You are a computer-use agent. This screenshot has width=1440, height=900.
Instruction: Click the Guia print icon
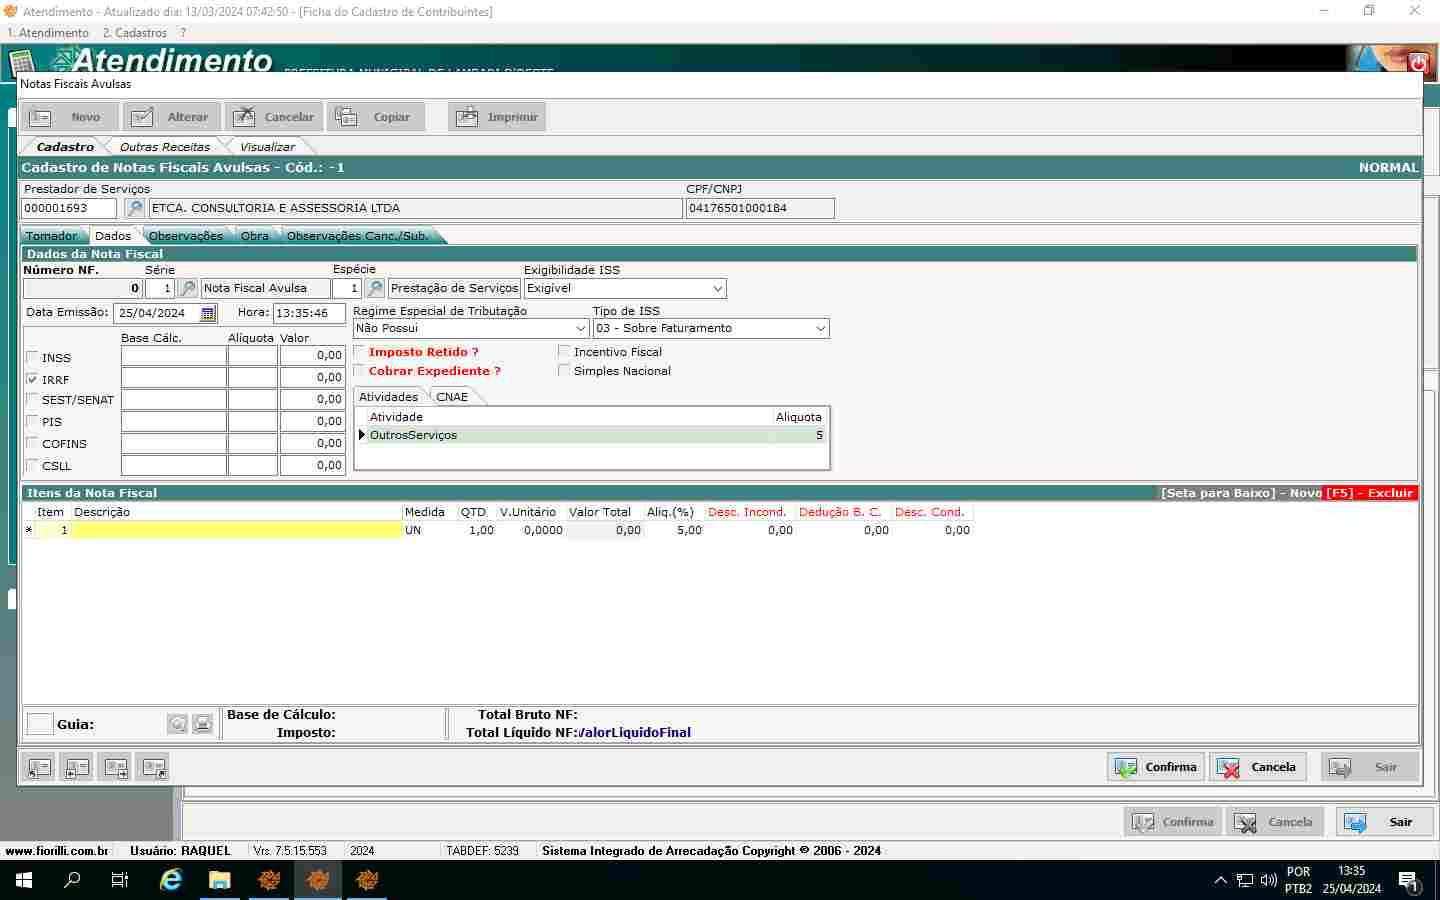coord(203,724)
